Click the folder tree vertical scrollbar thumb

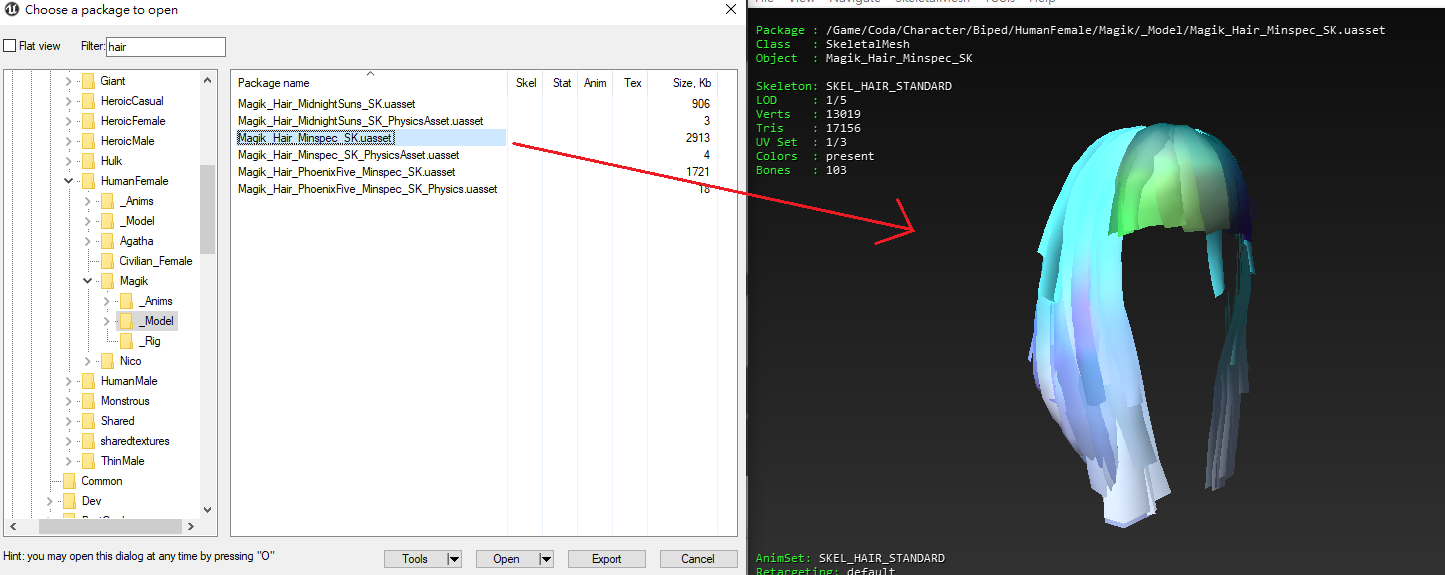pyautogui.click(x=208, y=209)
